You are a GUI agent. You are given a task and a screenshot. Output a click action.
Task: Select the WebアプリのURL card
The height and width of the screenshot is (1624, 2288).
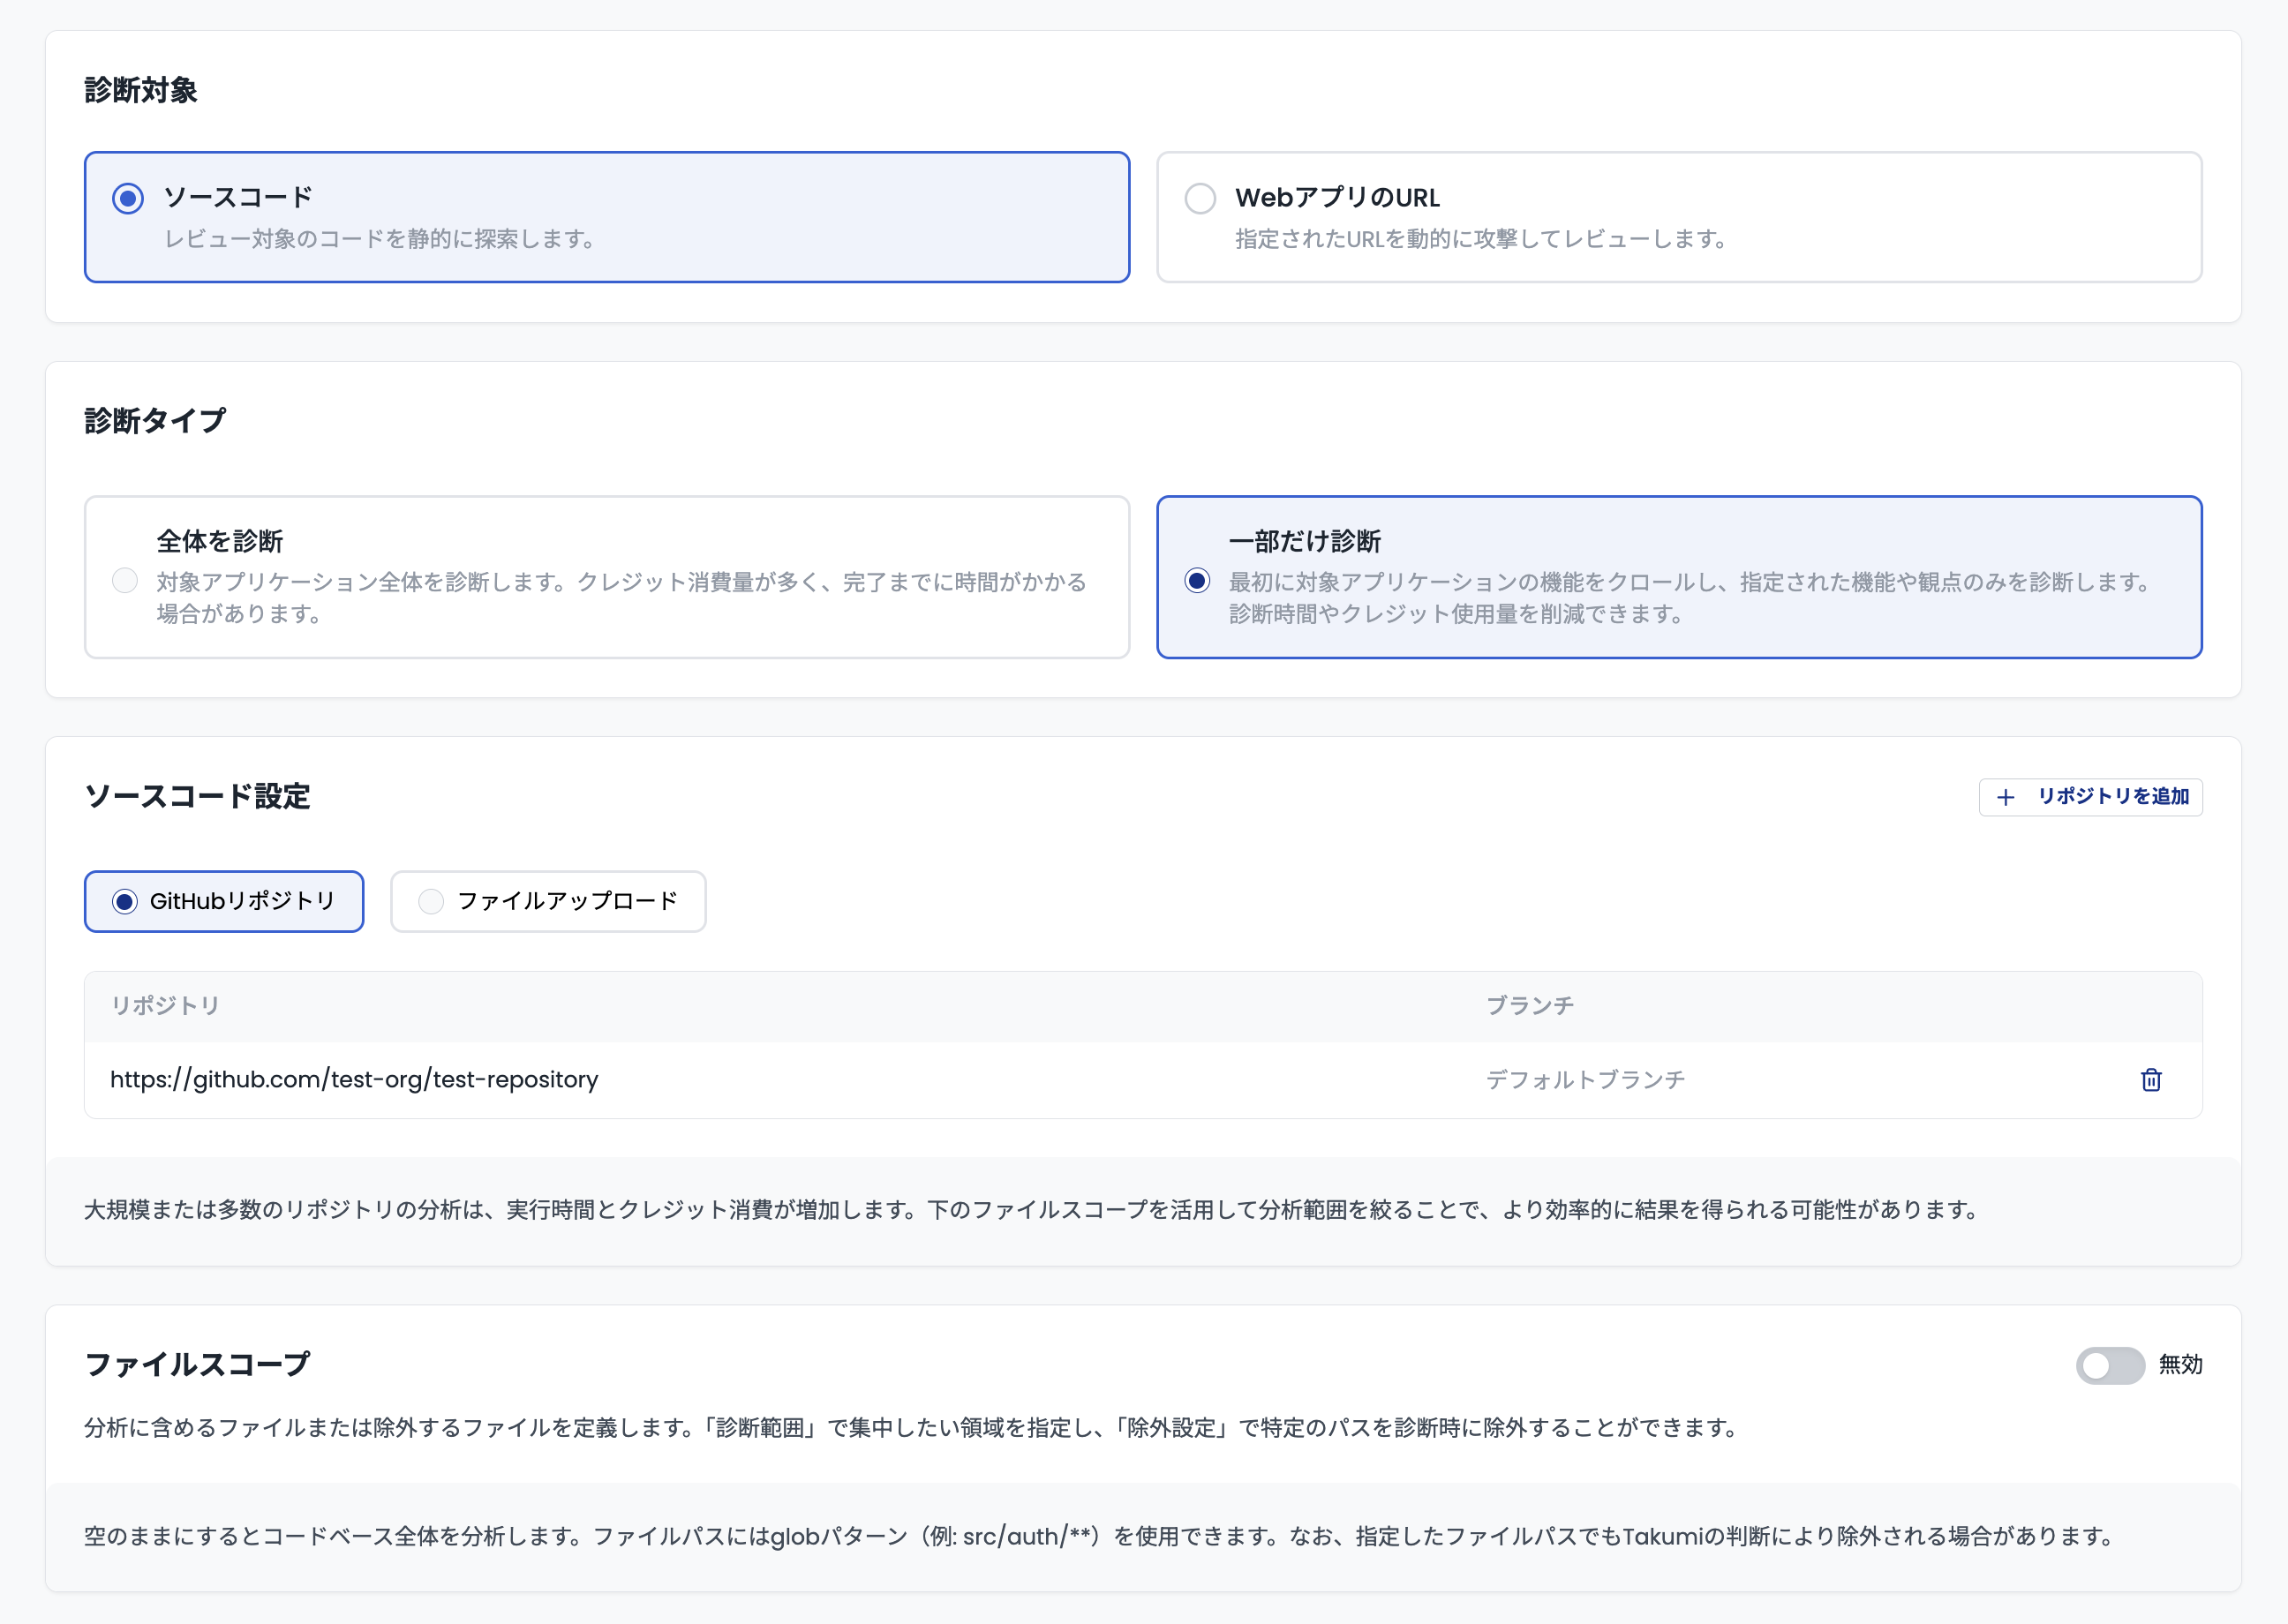[1680, 216]
